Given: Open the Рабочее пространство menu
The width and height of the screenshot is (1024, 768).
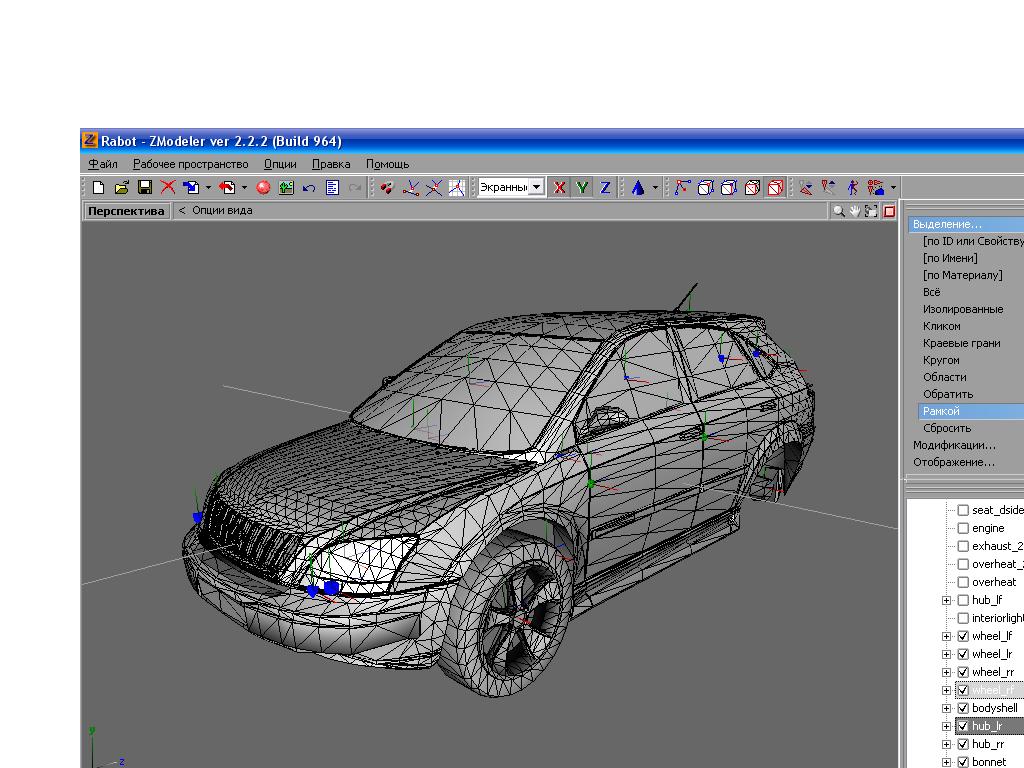Looking at the screenshot, I should 191,164.
